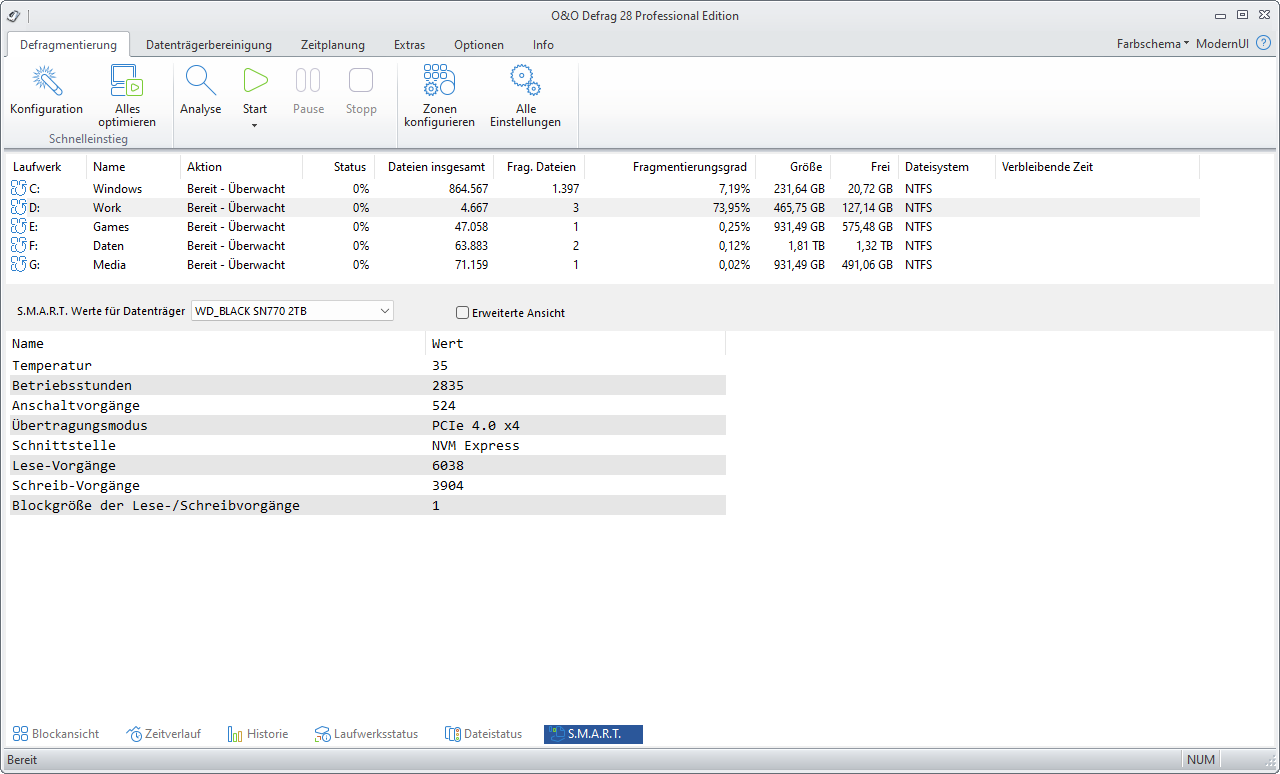Select drive F: icon in list
The height and width of the screenshot is (774, 1280).
click(18, 246)
